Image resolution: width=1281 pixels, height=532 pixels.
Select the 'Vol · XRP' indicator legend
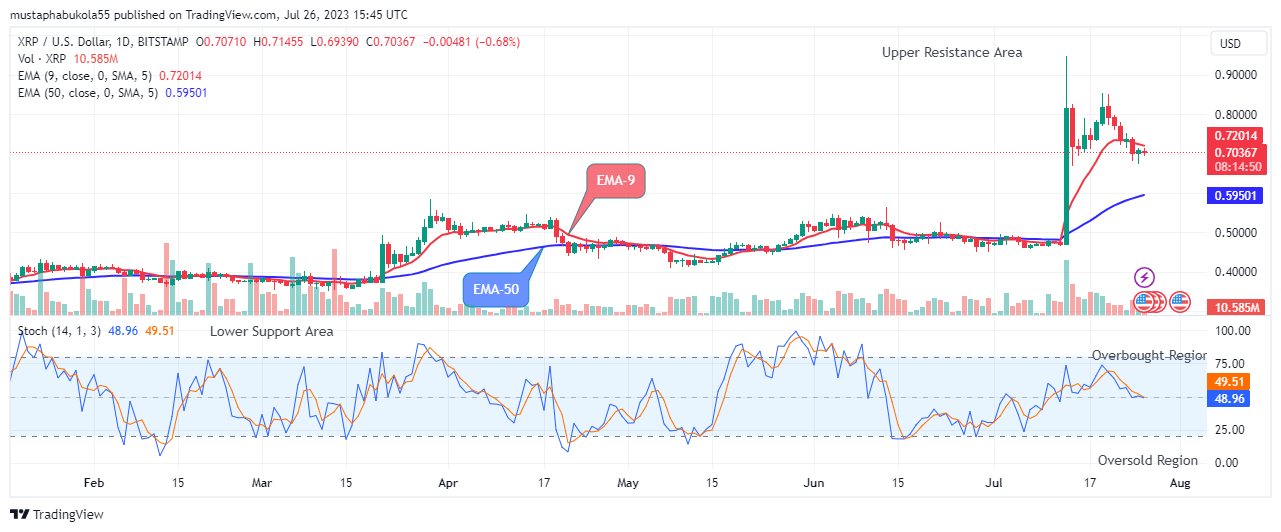(42, 59)
